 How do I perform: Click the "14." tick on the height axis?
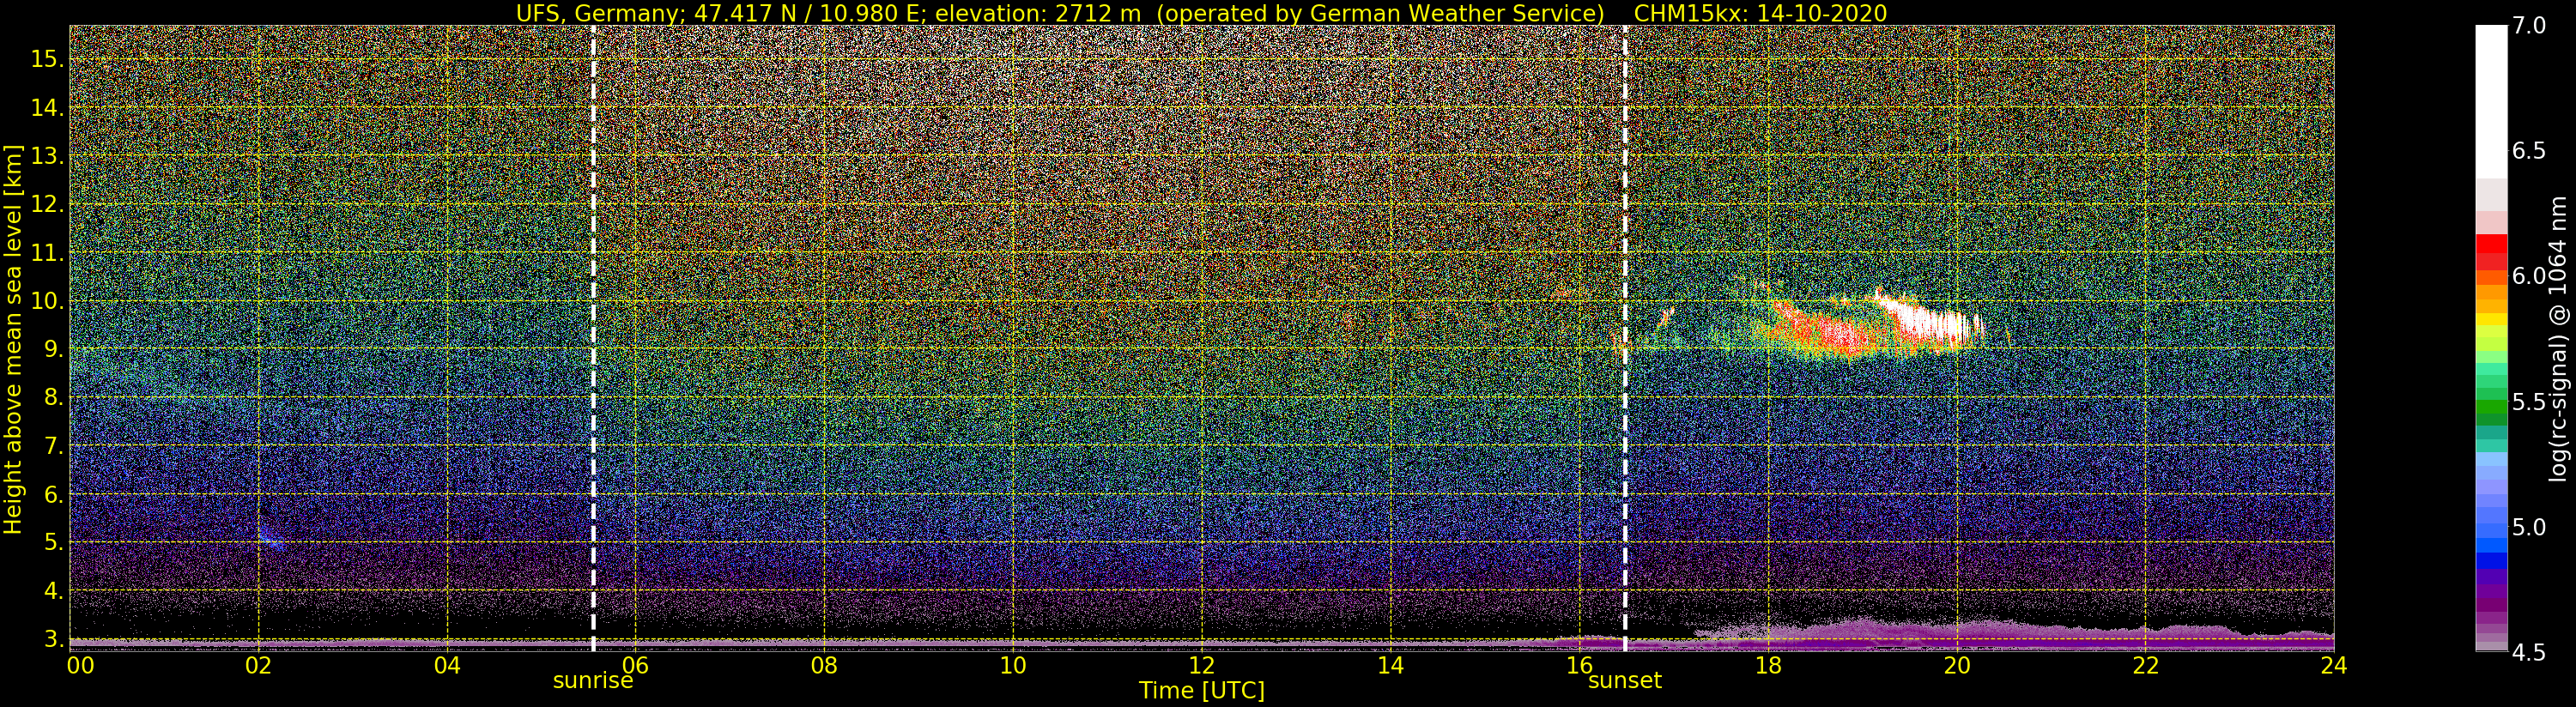click(47, 107)
